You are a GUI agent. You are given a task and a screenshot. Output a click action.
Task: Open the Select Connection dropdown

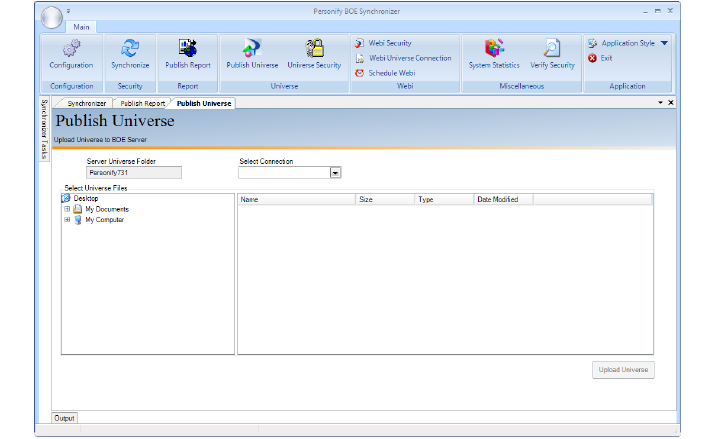coord(335,172)
